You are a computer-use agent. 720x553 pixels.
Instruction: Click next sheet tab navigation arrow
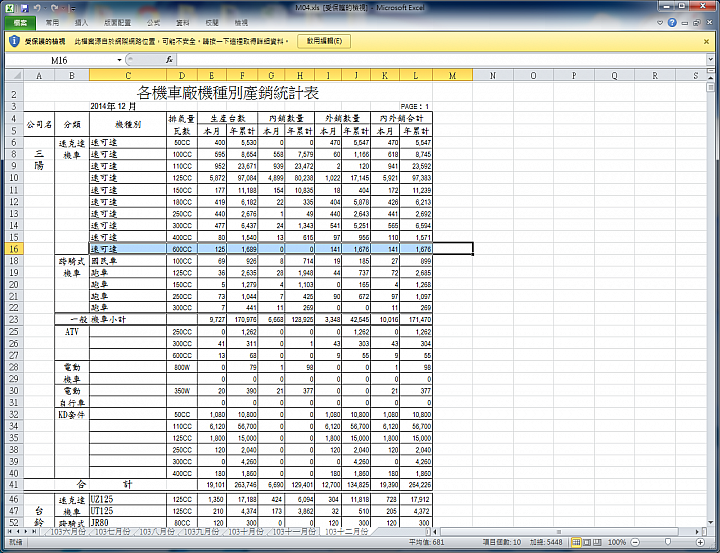coord(26,531)
